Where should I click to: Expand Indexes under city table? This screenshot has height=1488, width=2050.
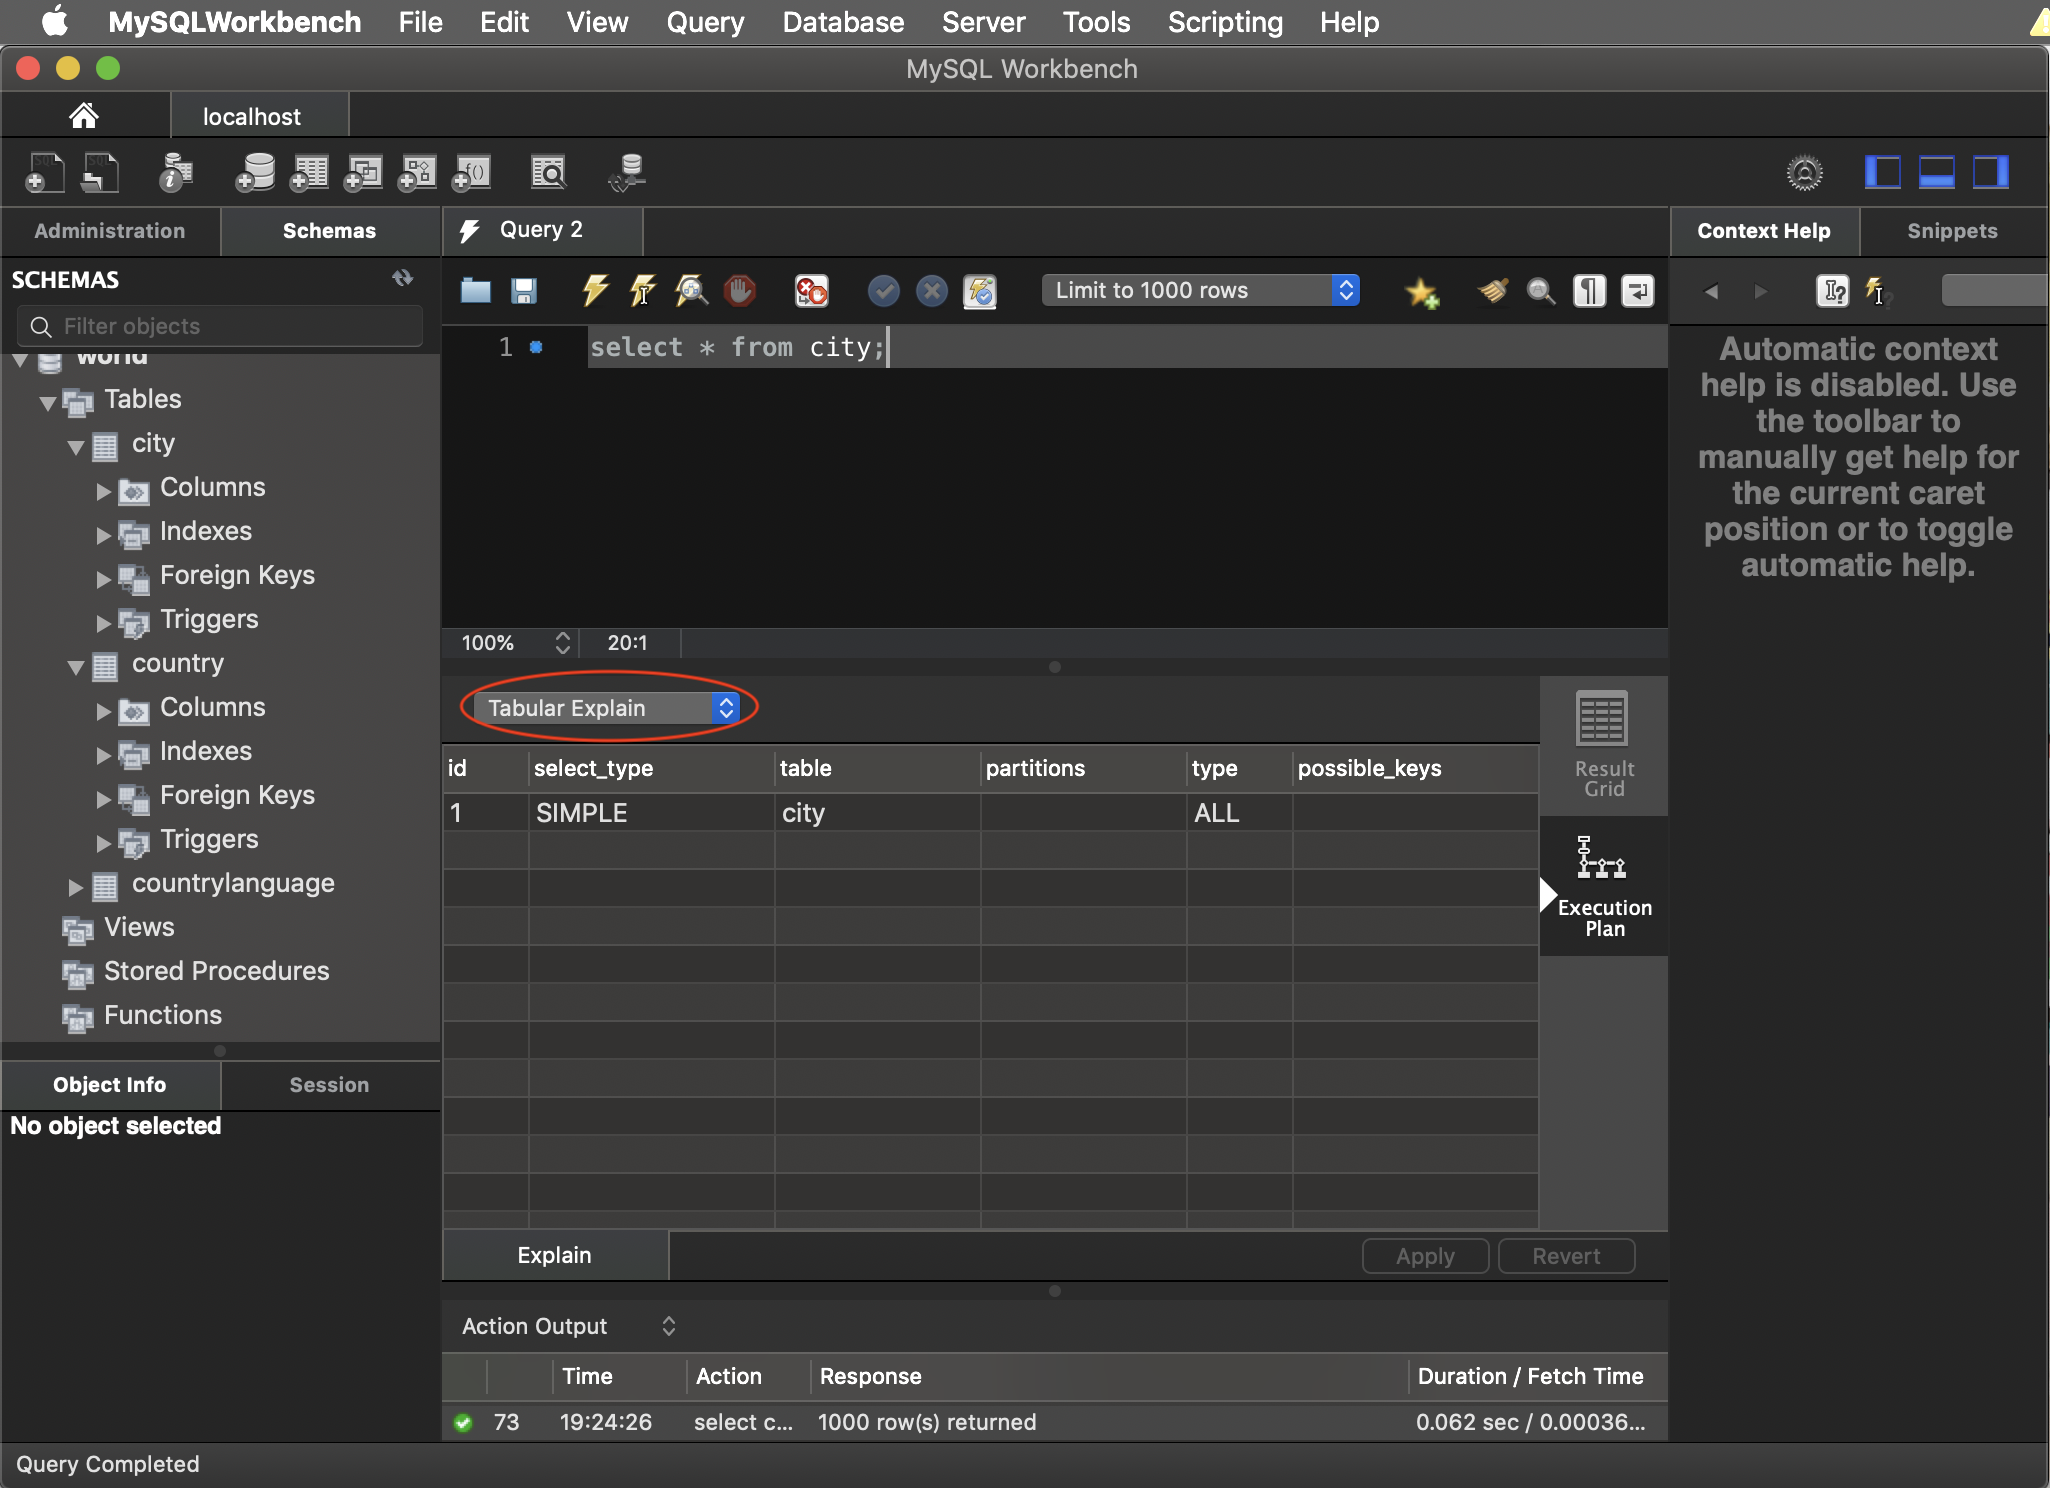103,534
